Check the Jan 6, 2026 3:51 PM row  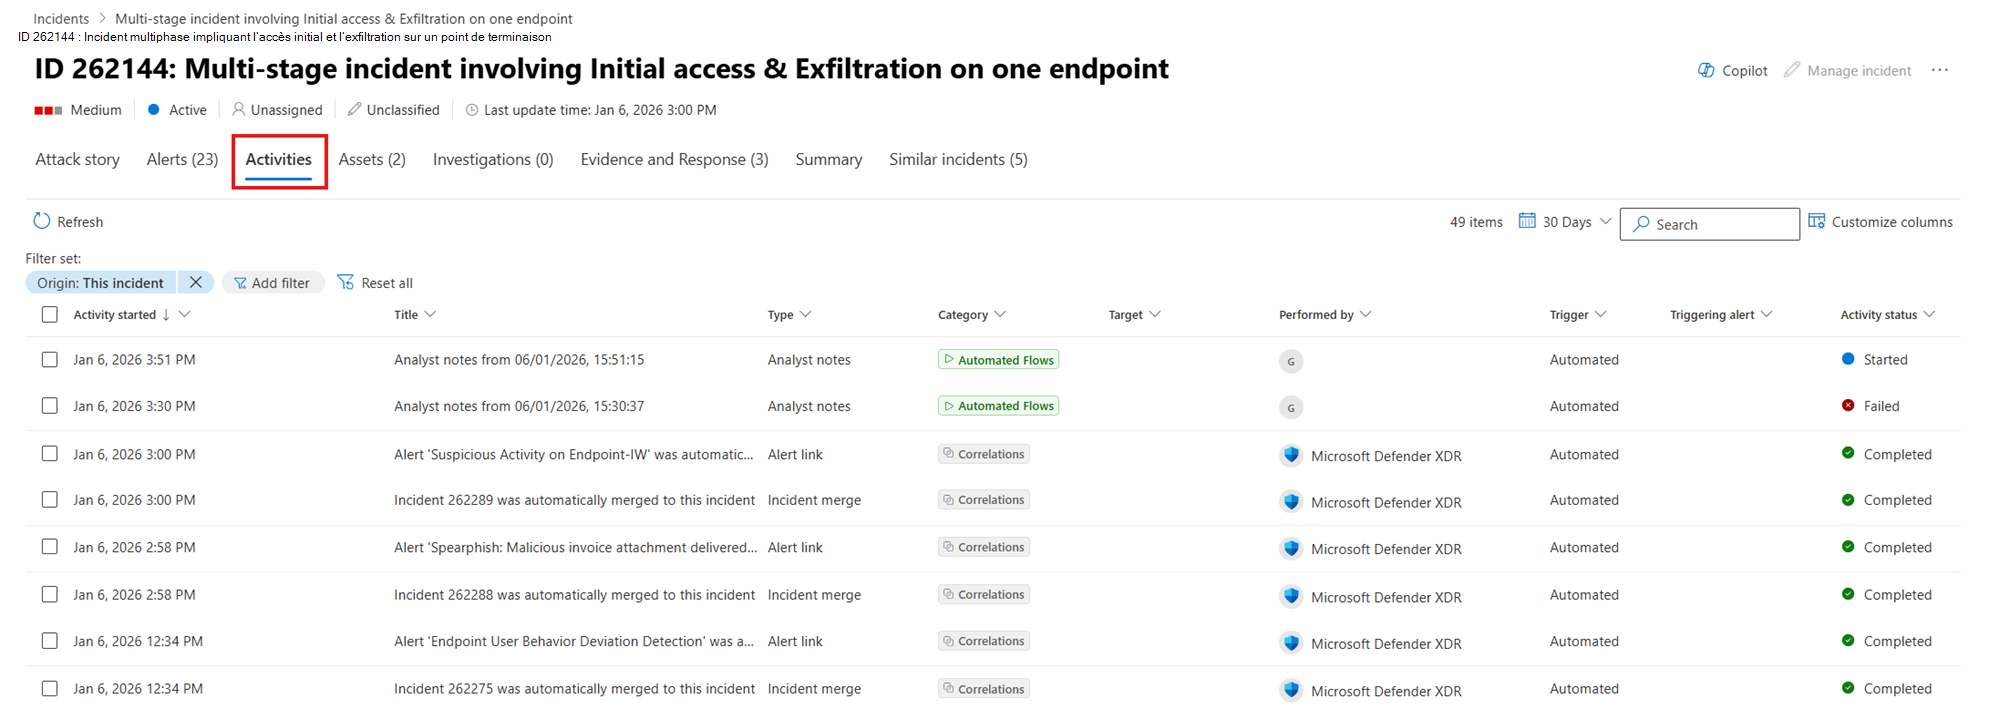click(x=50, y=360)
